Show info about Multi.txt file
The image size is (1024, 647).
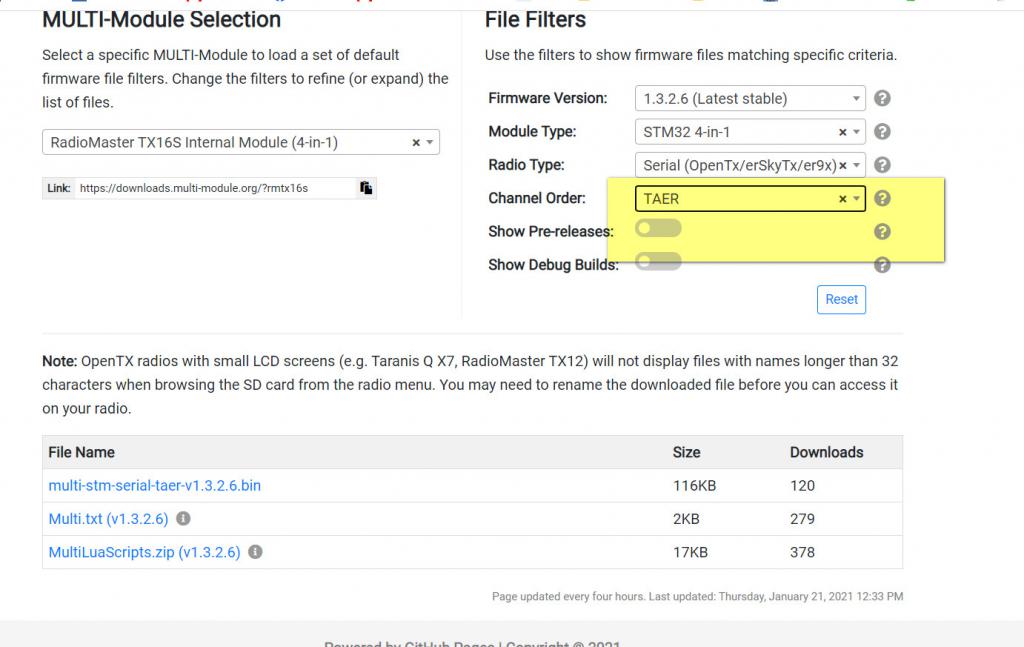[184, 518]
